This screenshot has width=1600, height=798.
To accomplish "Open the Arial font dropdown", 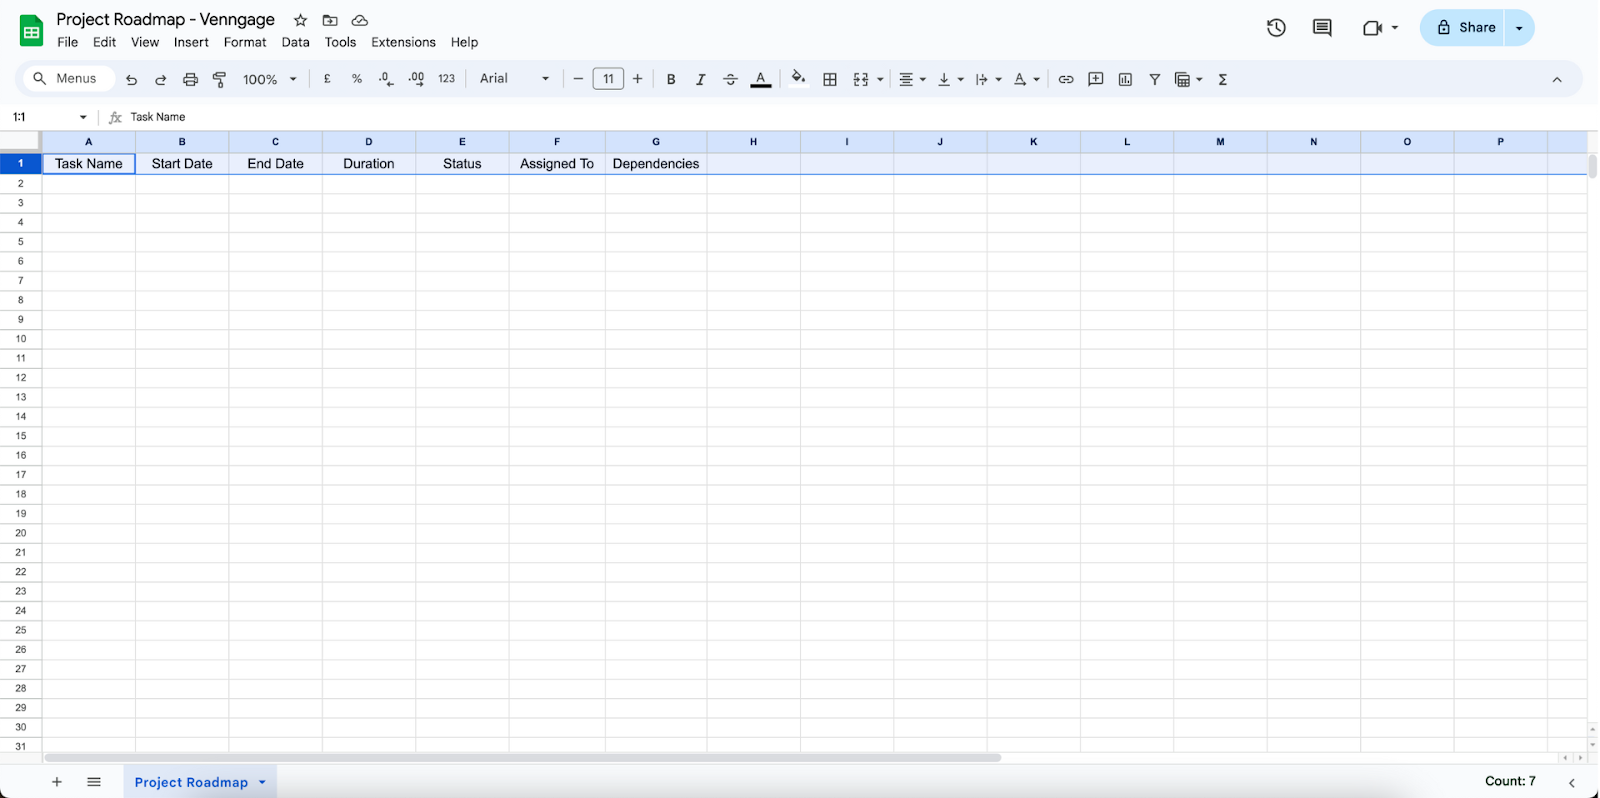I will 514,78.
